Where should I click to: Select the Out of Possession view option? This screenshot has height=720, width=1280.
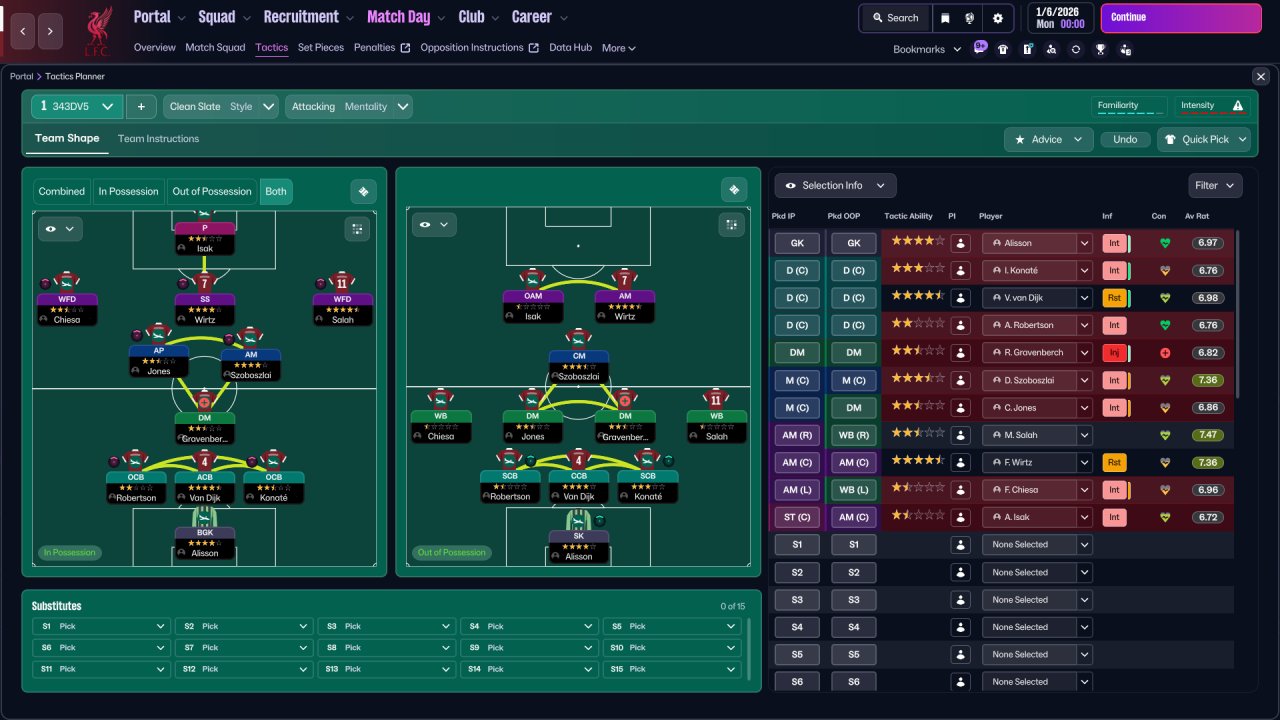[212, 191]
